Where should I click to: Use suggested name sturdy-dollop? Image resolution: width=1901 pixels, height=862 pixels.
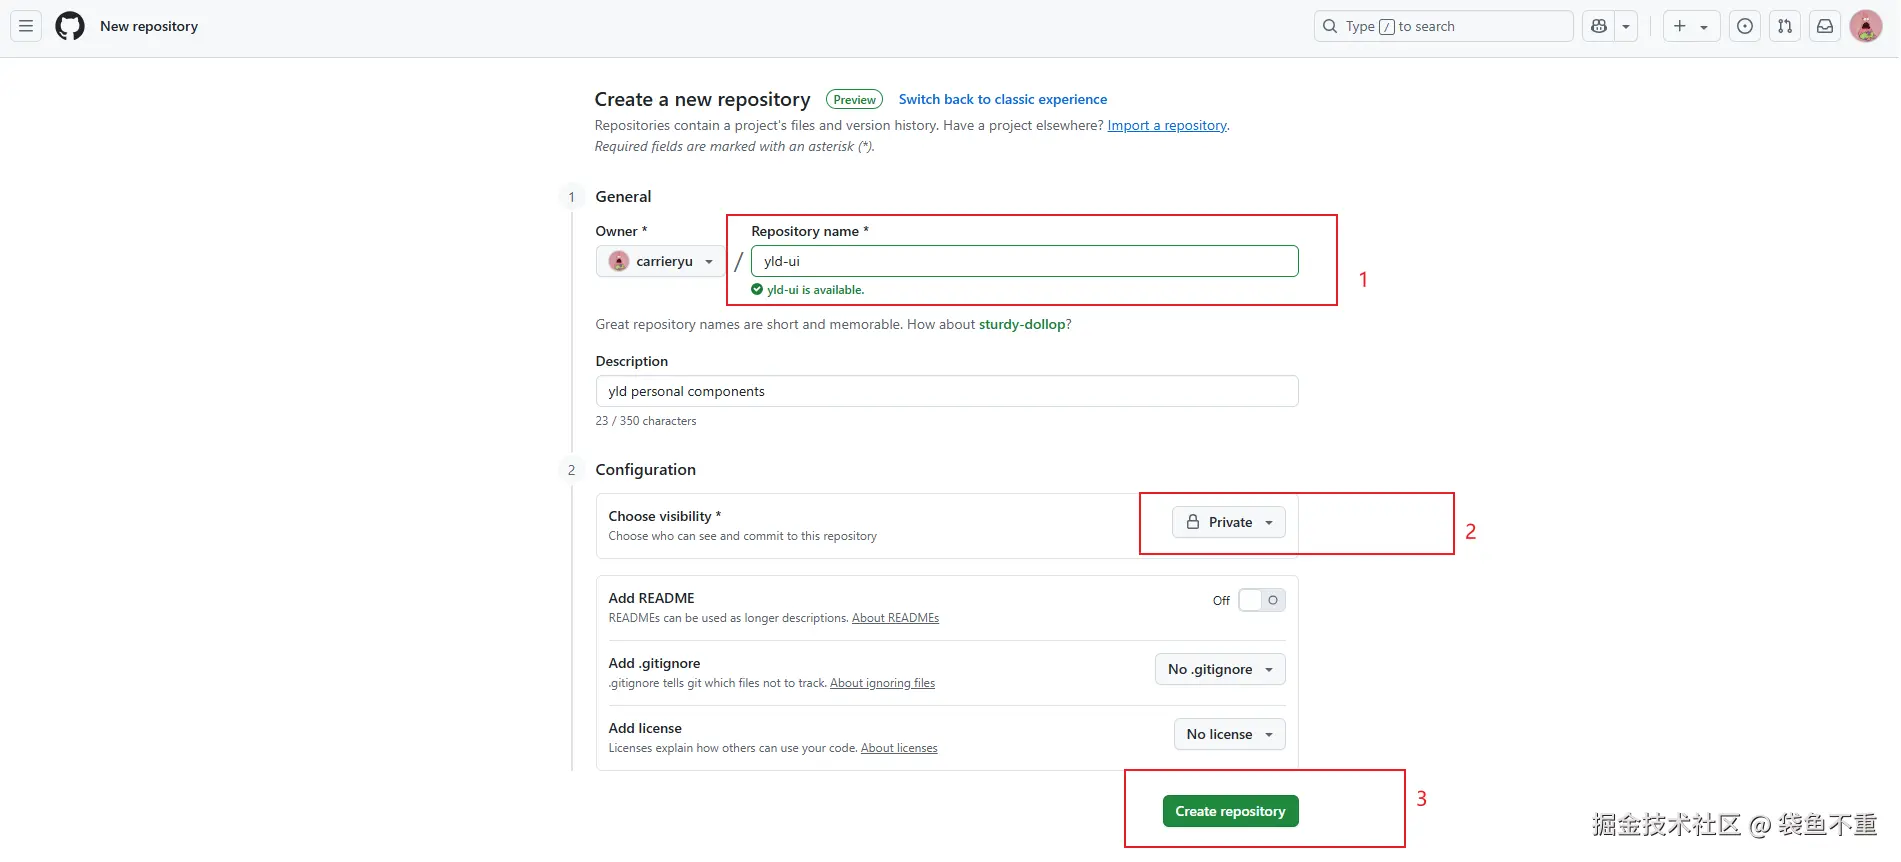click(x=1021, y=324)
